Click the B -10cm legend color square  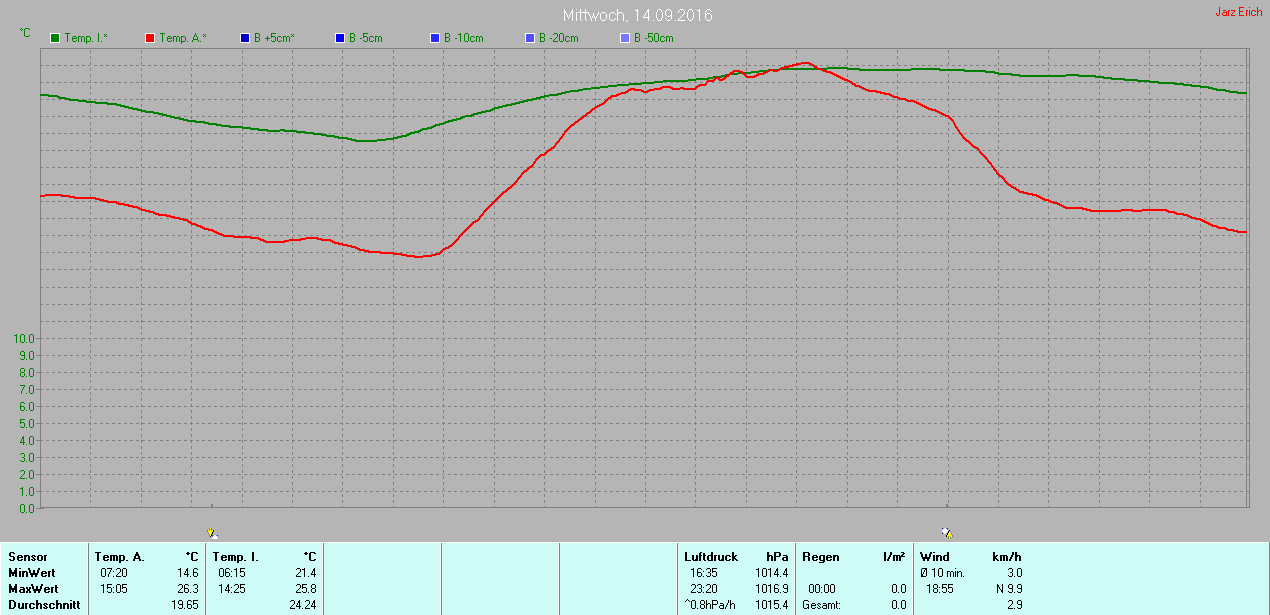[x=435, y=38]
